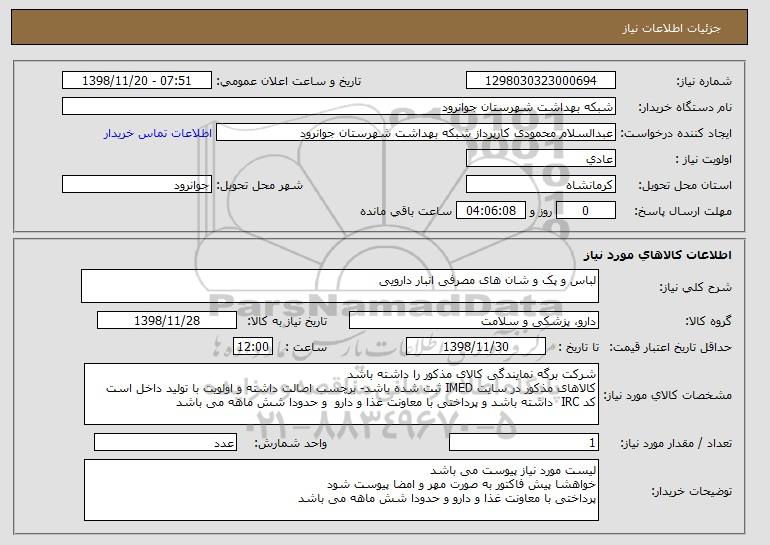The image size is (770, 545).
Task: Open the buyer contact information link
Action: point(158,133)
